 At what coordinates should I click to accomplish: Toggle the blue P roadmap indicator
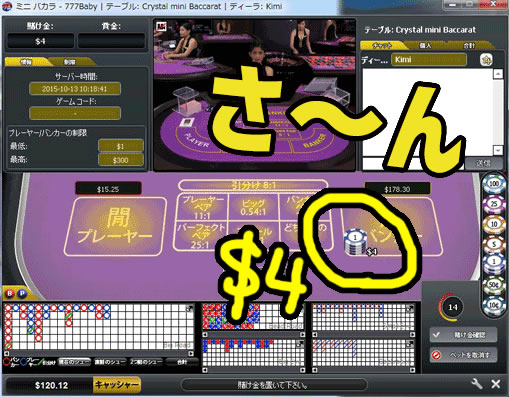[x=22, y=293]
